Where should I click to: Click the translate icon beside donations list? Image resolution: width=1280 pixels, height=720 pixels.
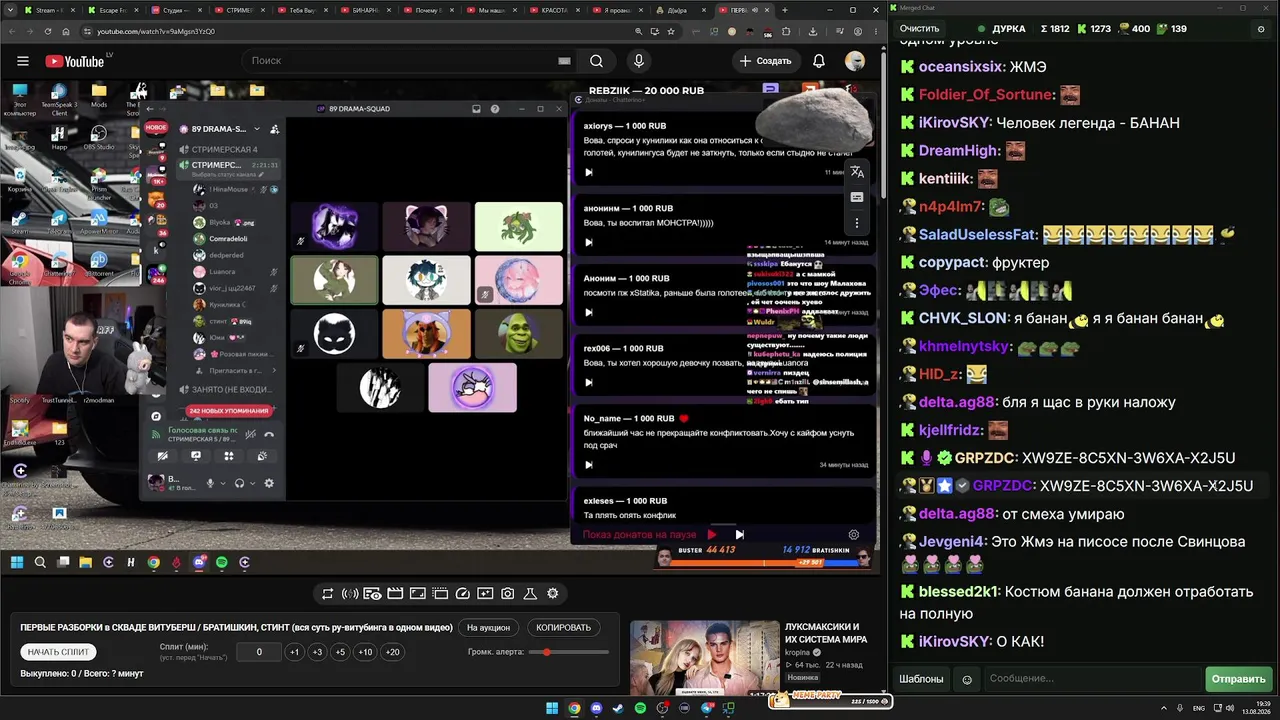pos(857,173)
